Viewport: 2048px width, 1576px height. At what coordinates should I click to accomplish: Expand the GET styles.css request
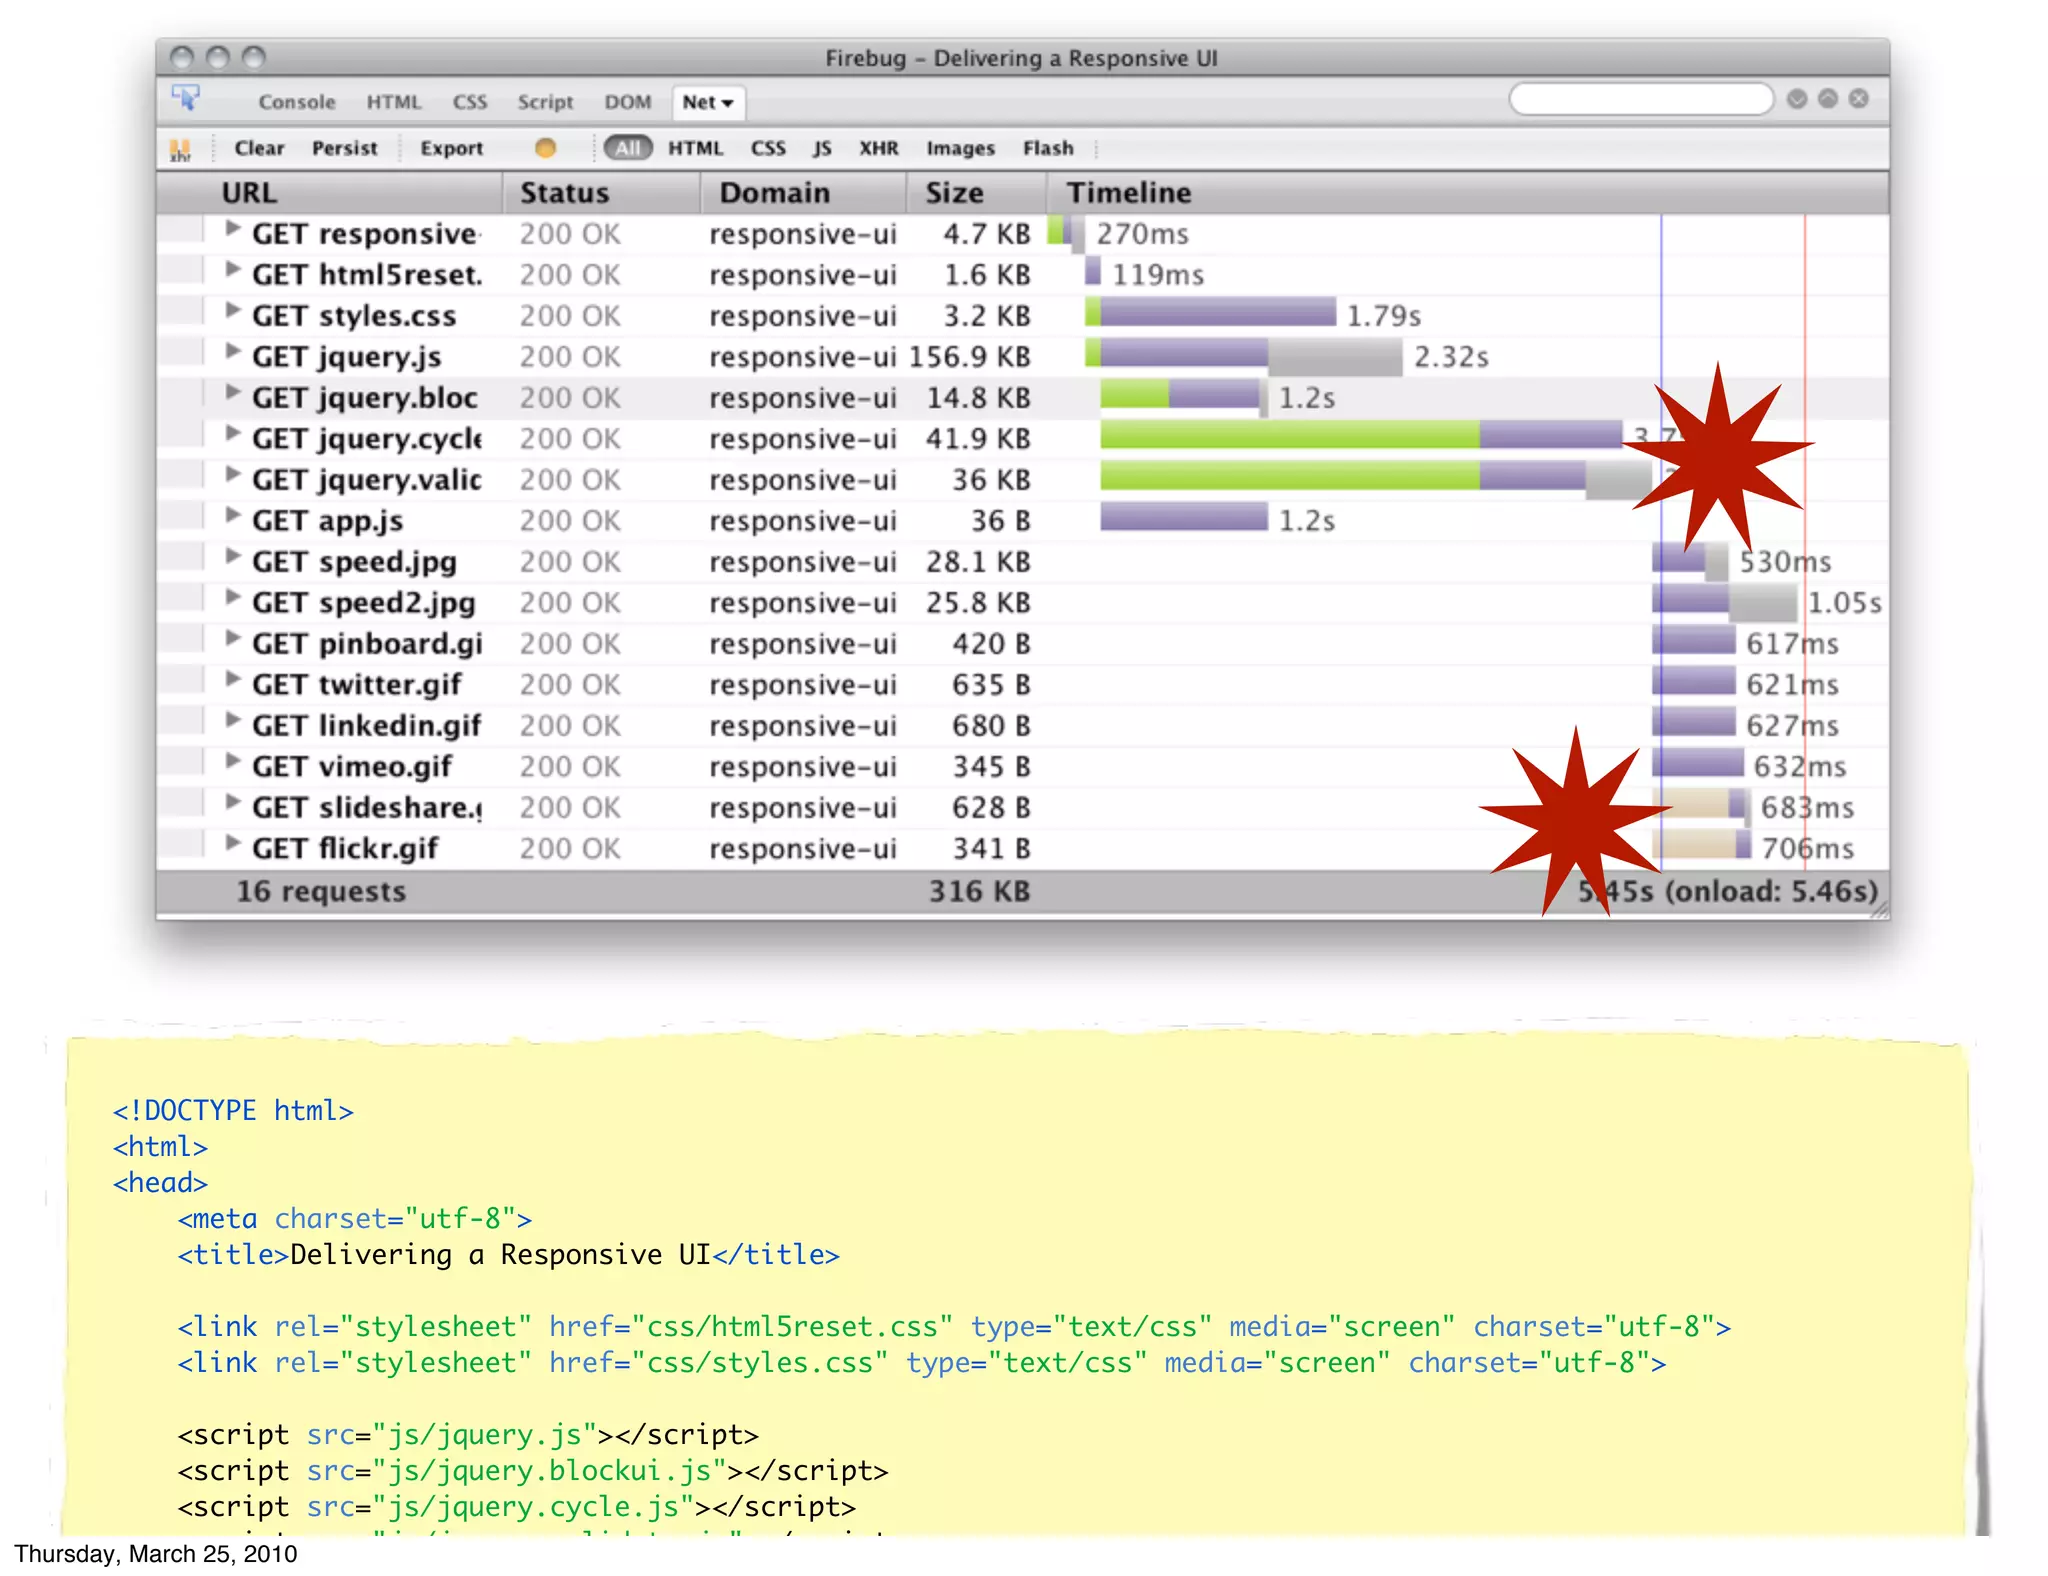(233, 310)
